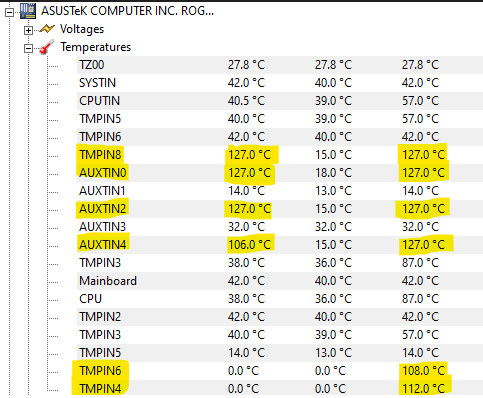This screenshot has height=398, width=483.
Task: Click the 40.0 °C value in TMPIN2 row
Action: [x=333, y=317]
